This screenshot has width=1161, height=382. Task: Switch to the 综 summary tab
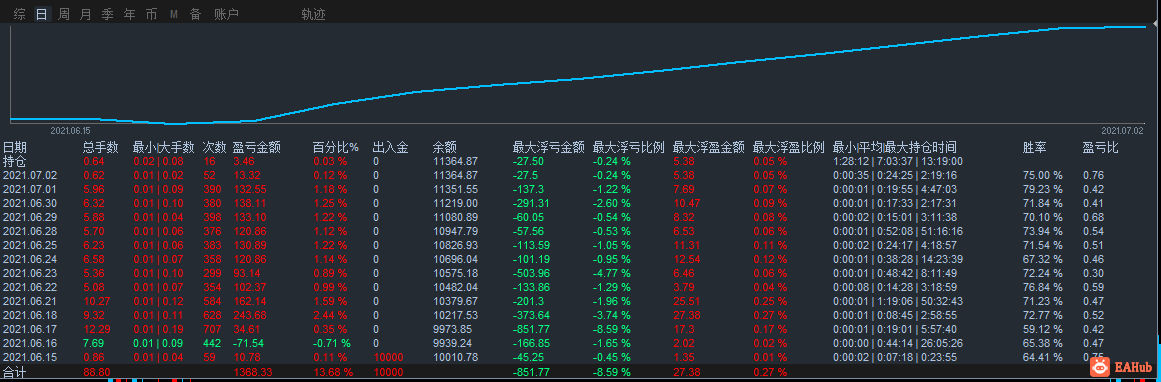20,14
